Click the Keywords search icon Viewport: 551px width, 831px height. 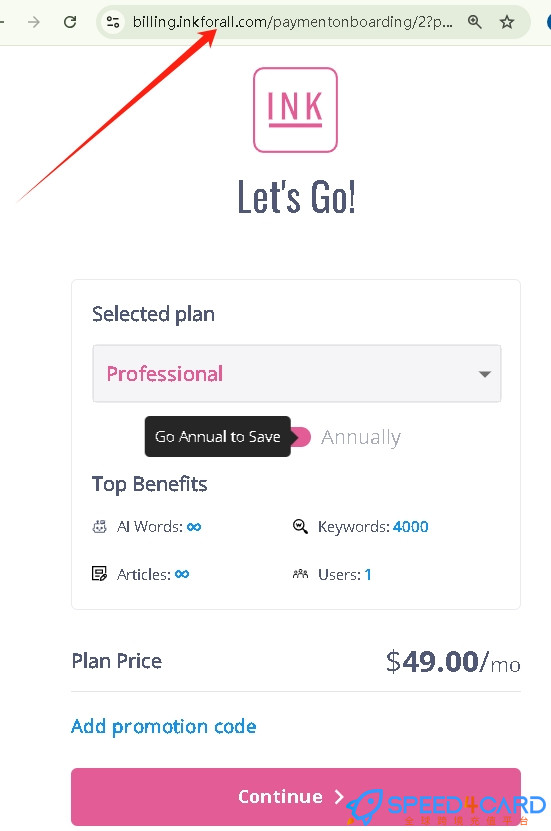pyautogui.click(x=300, y=526)
